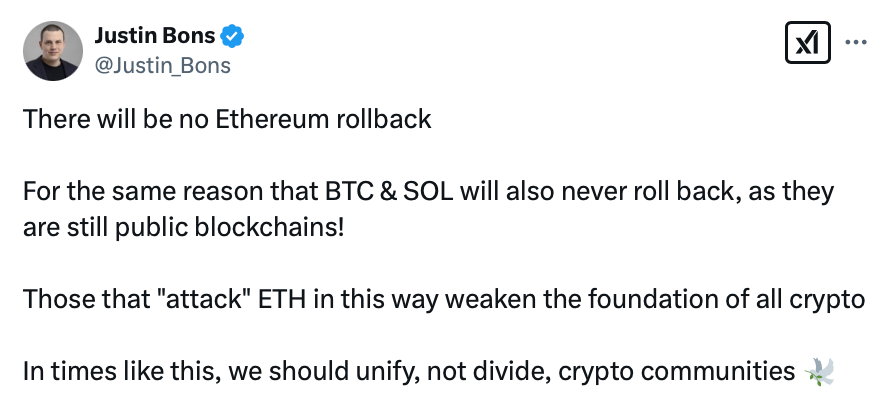Open the Justin Bons display name link
This screenshot has width=885, height=409.
tap(156, 37)
